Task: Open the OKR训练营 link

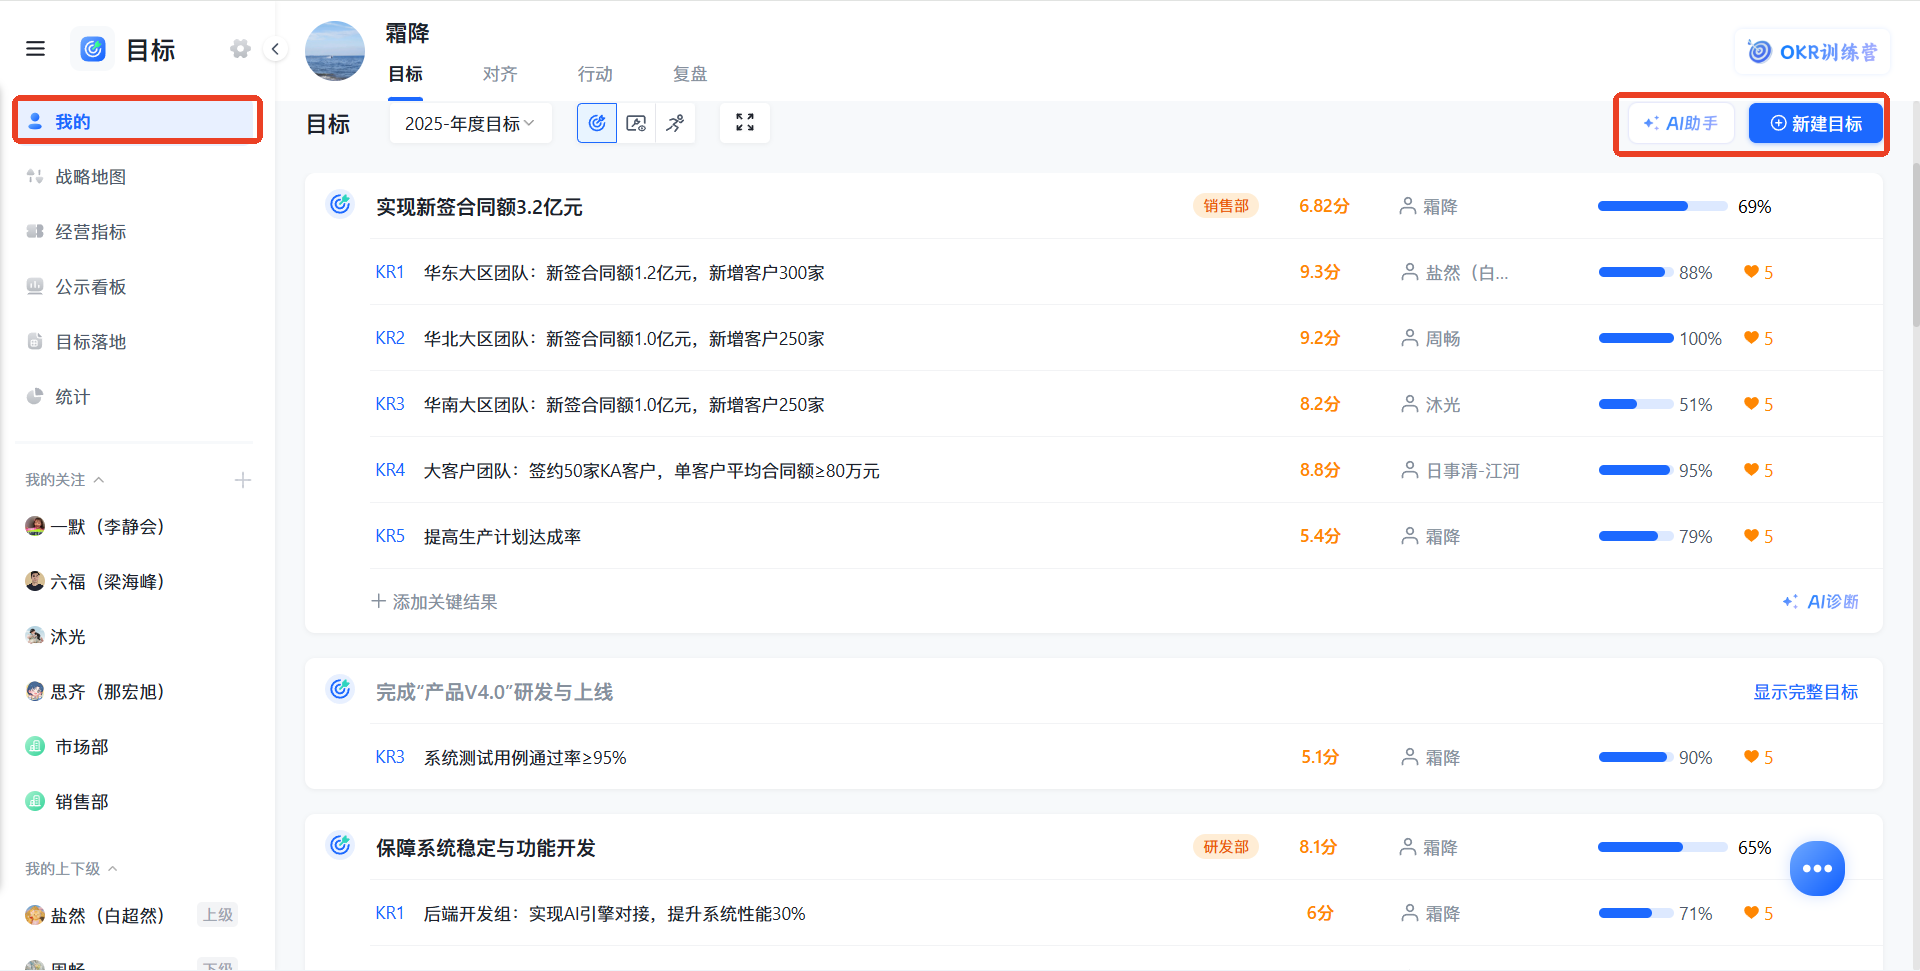Action: (1812, 51)
